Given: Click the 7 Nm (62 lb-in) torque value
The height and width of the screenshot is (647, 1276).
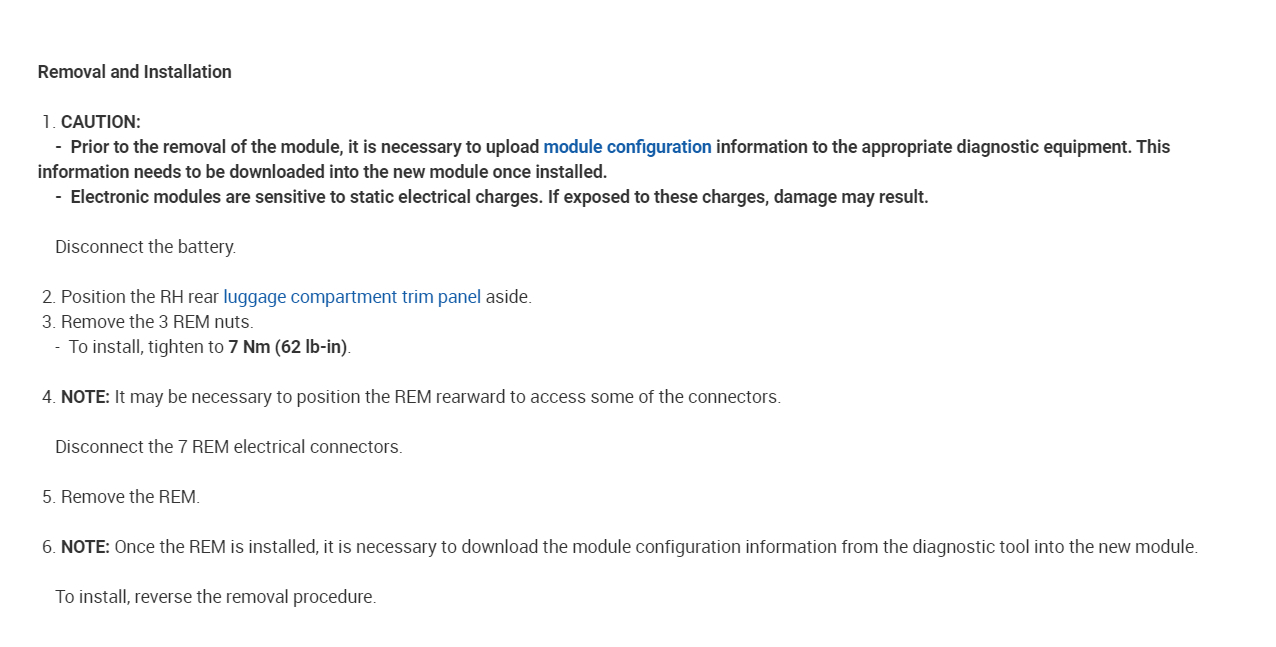Looking at the screenshot, I should (x=288, y=347).
